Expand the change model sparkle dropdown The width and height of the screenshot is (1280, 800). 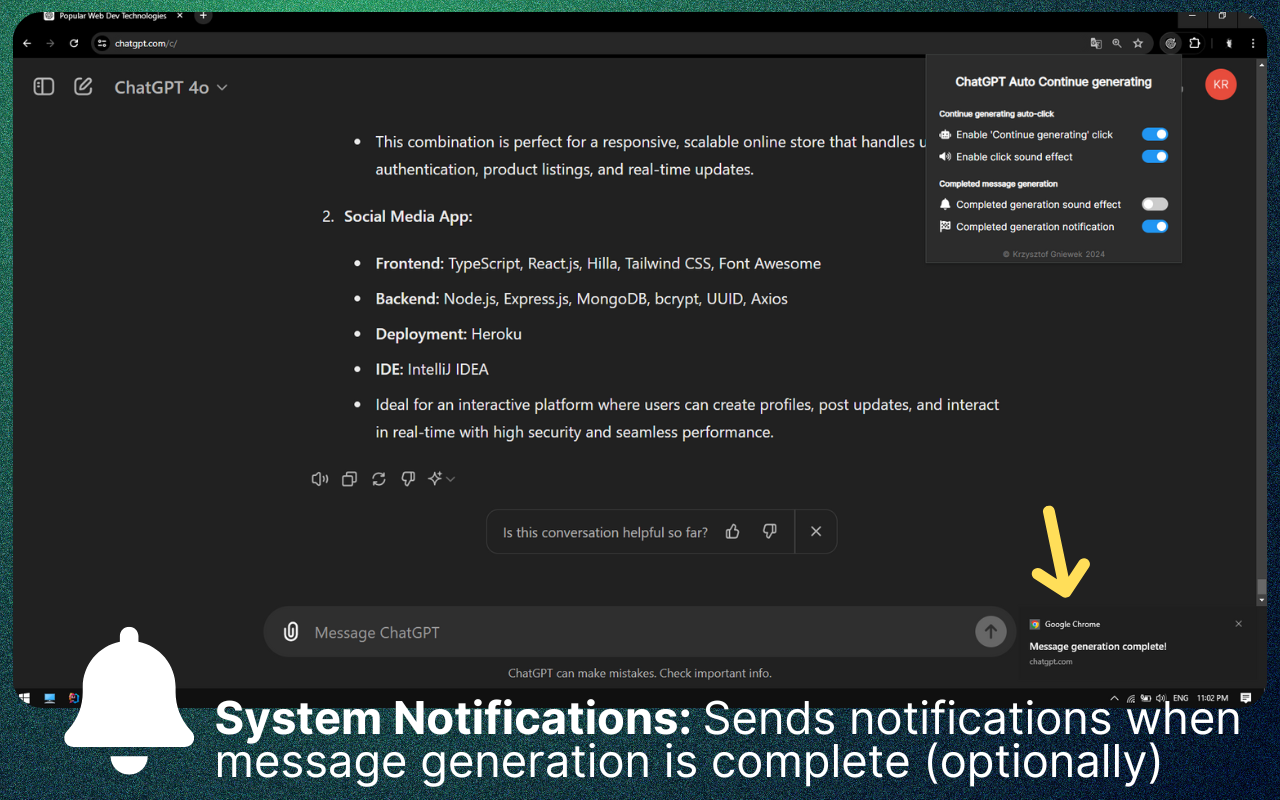click(441, 479)
